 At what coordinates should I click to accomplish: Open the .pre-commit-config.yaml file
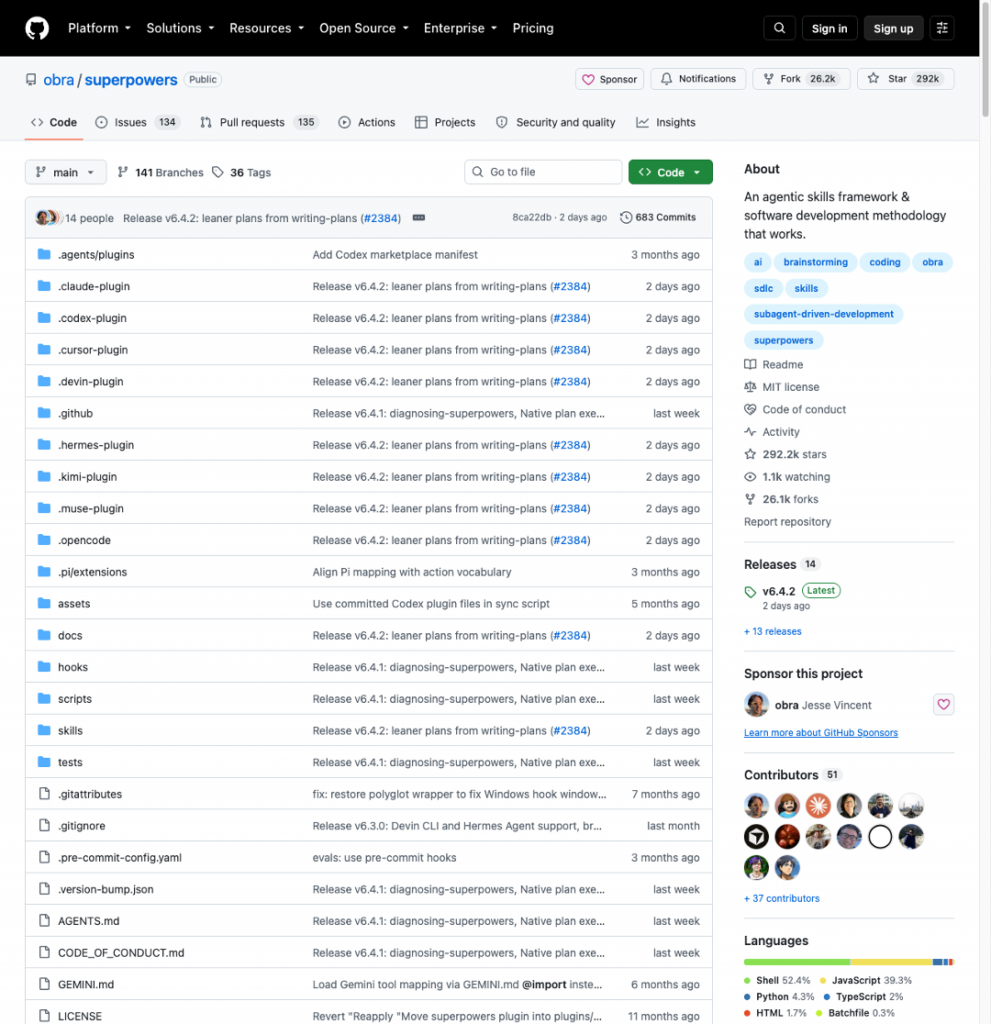tap(120, 857)
